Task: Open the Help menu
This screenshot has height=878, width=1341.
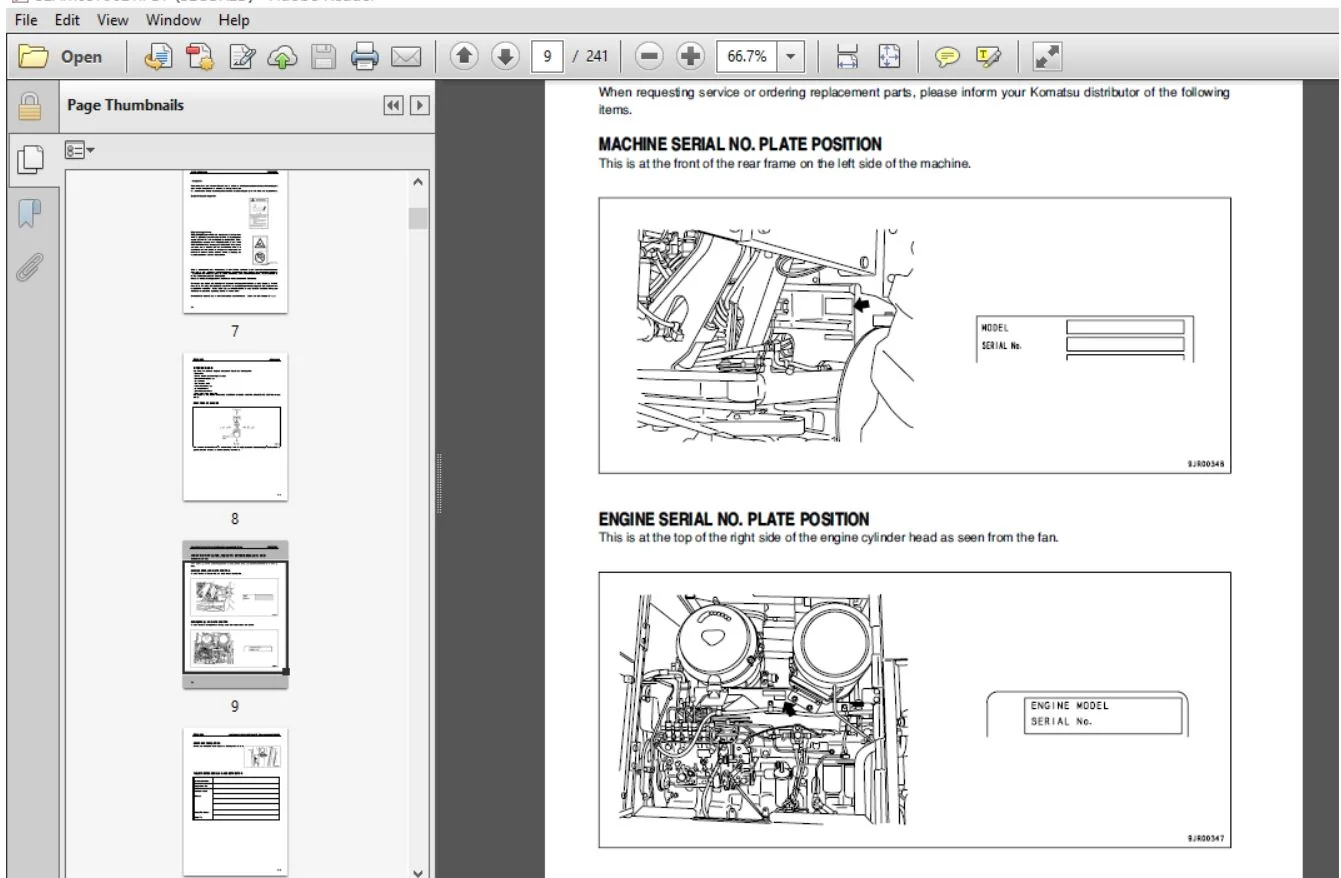Action: point(234,20)
